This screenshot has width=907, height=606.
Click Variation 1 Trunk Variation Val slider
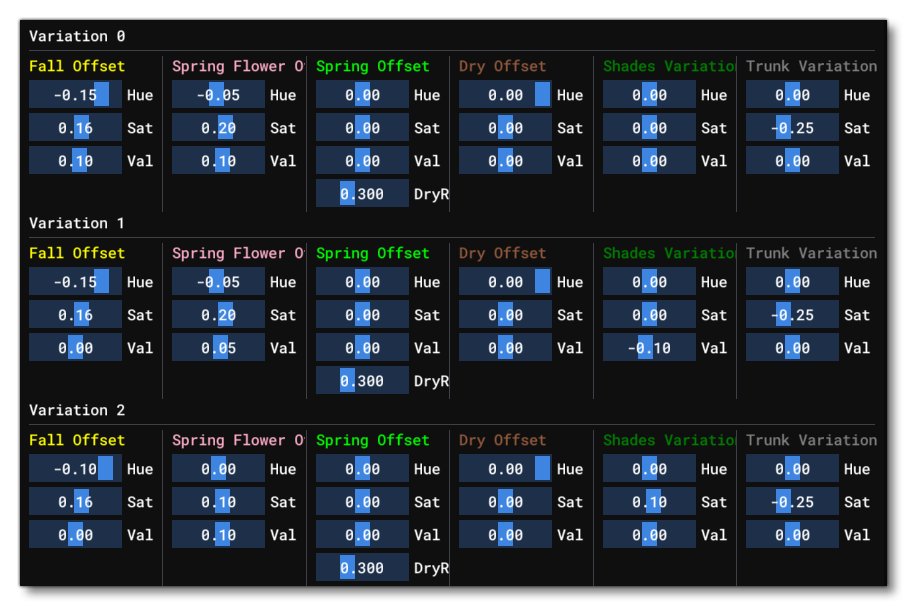[792, 347]
